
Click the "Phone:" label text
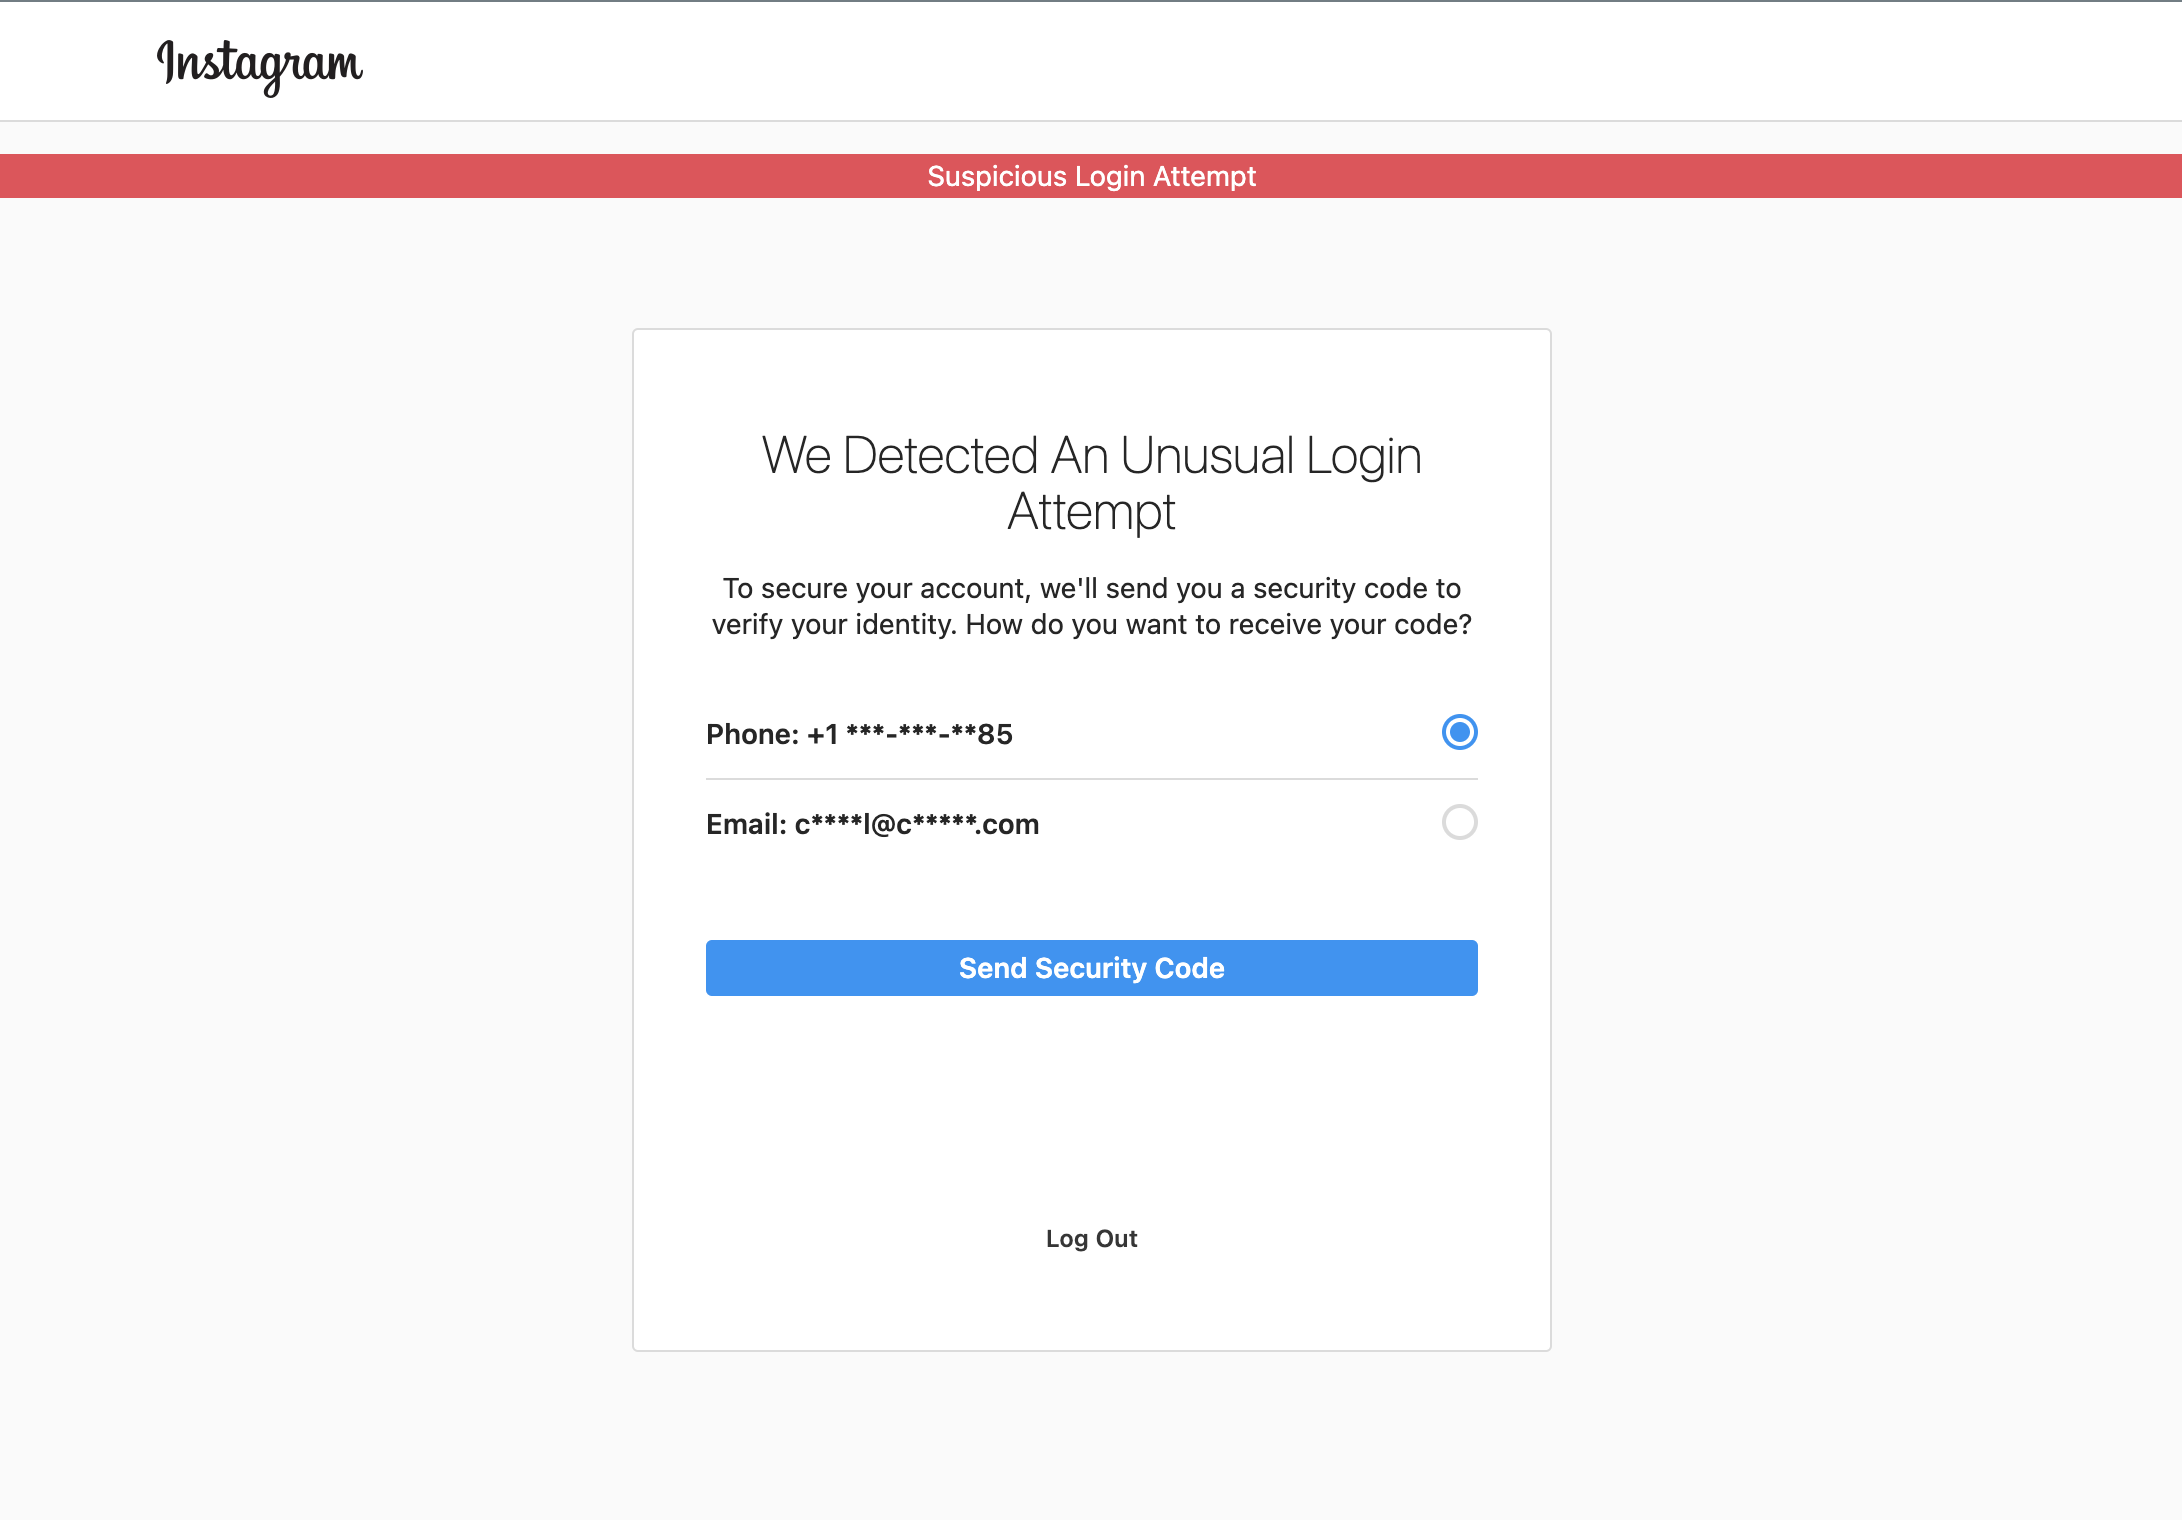click(x=752, y=734)
